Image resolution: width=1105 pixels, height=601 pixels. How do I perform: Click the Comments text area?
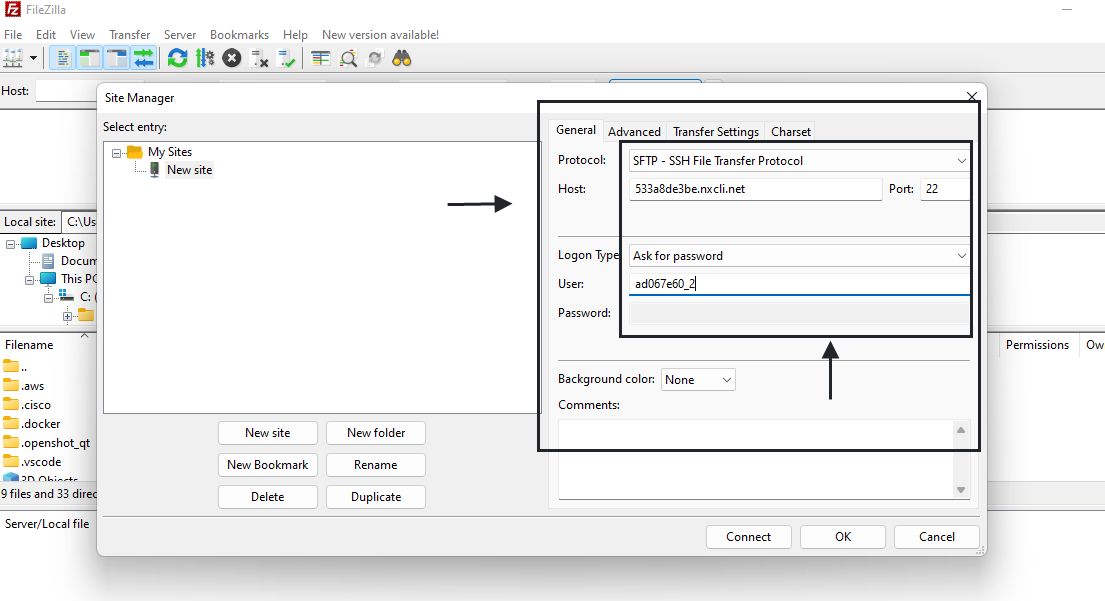click(755, 459)
